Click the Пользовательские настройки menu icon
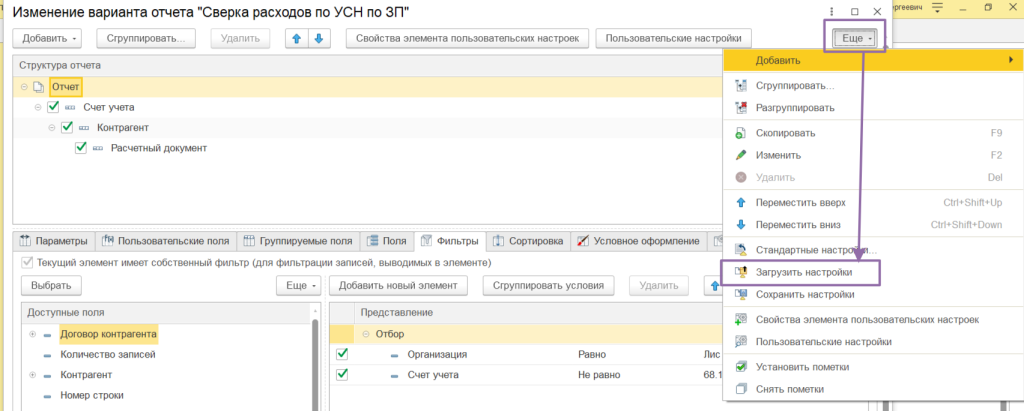Viewport: 1024px width, 411px height. (740, 342)
